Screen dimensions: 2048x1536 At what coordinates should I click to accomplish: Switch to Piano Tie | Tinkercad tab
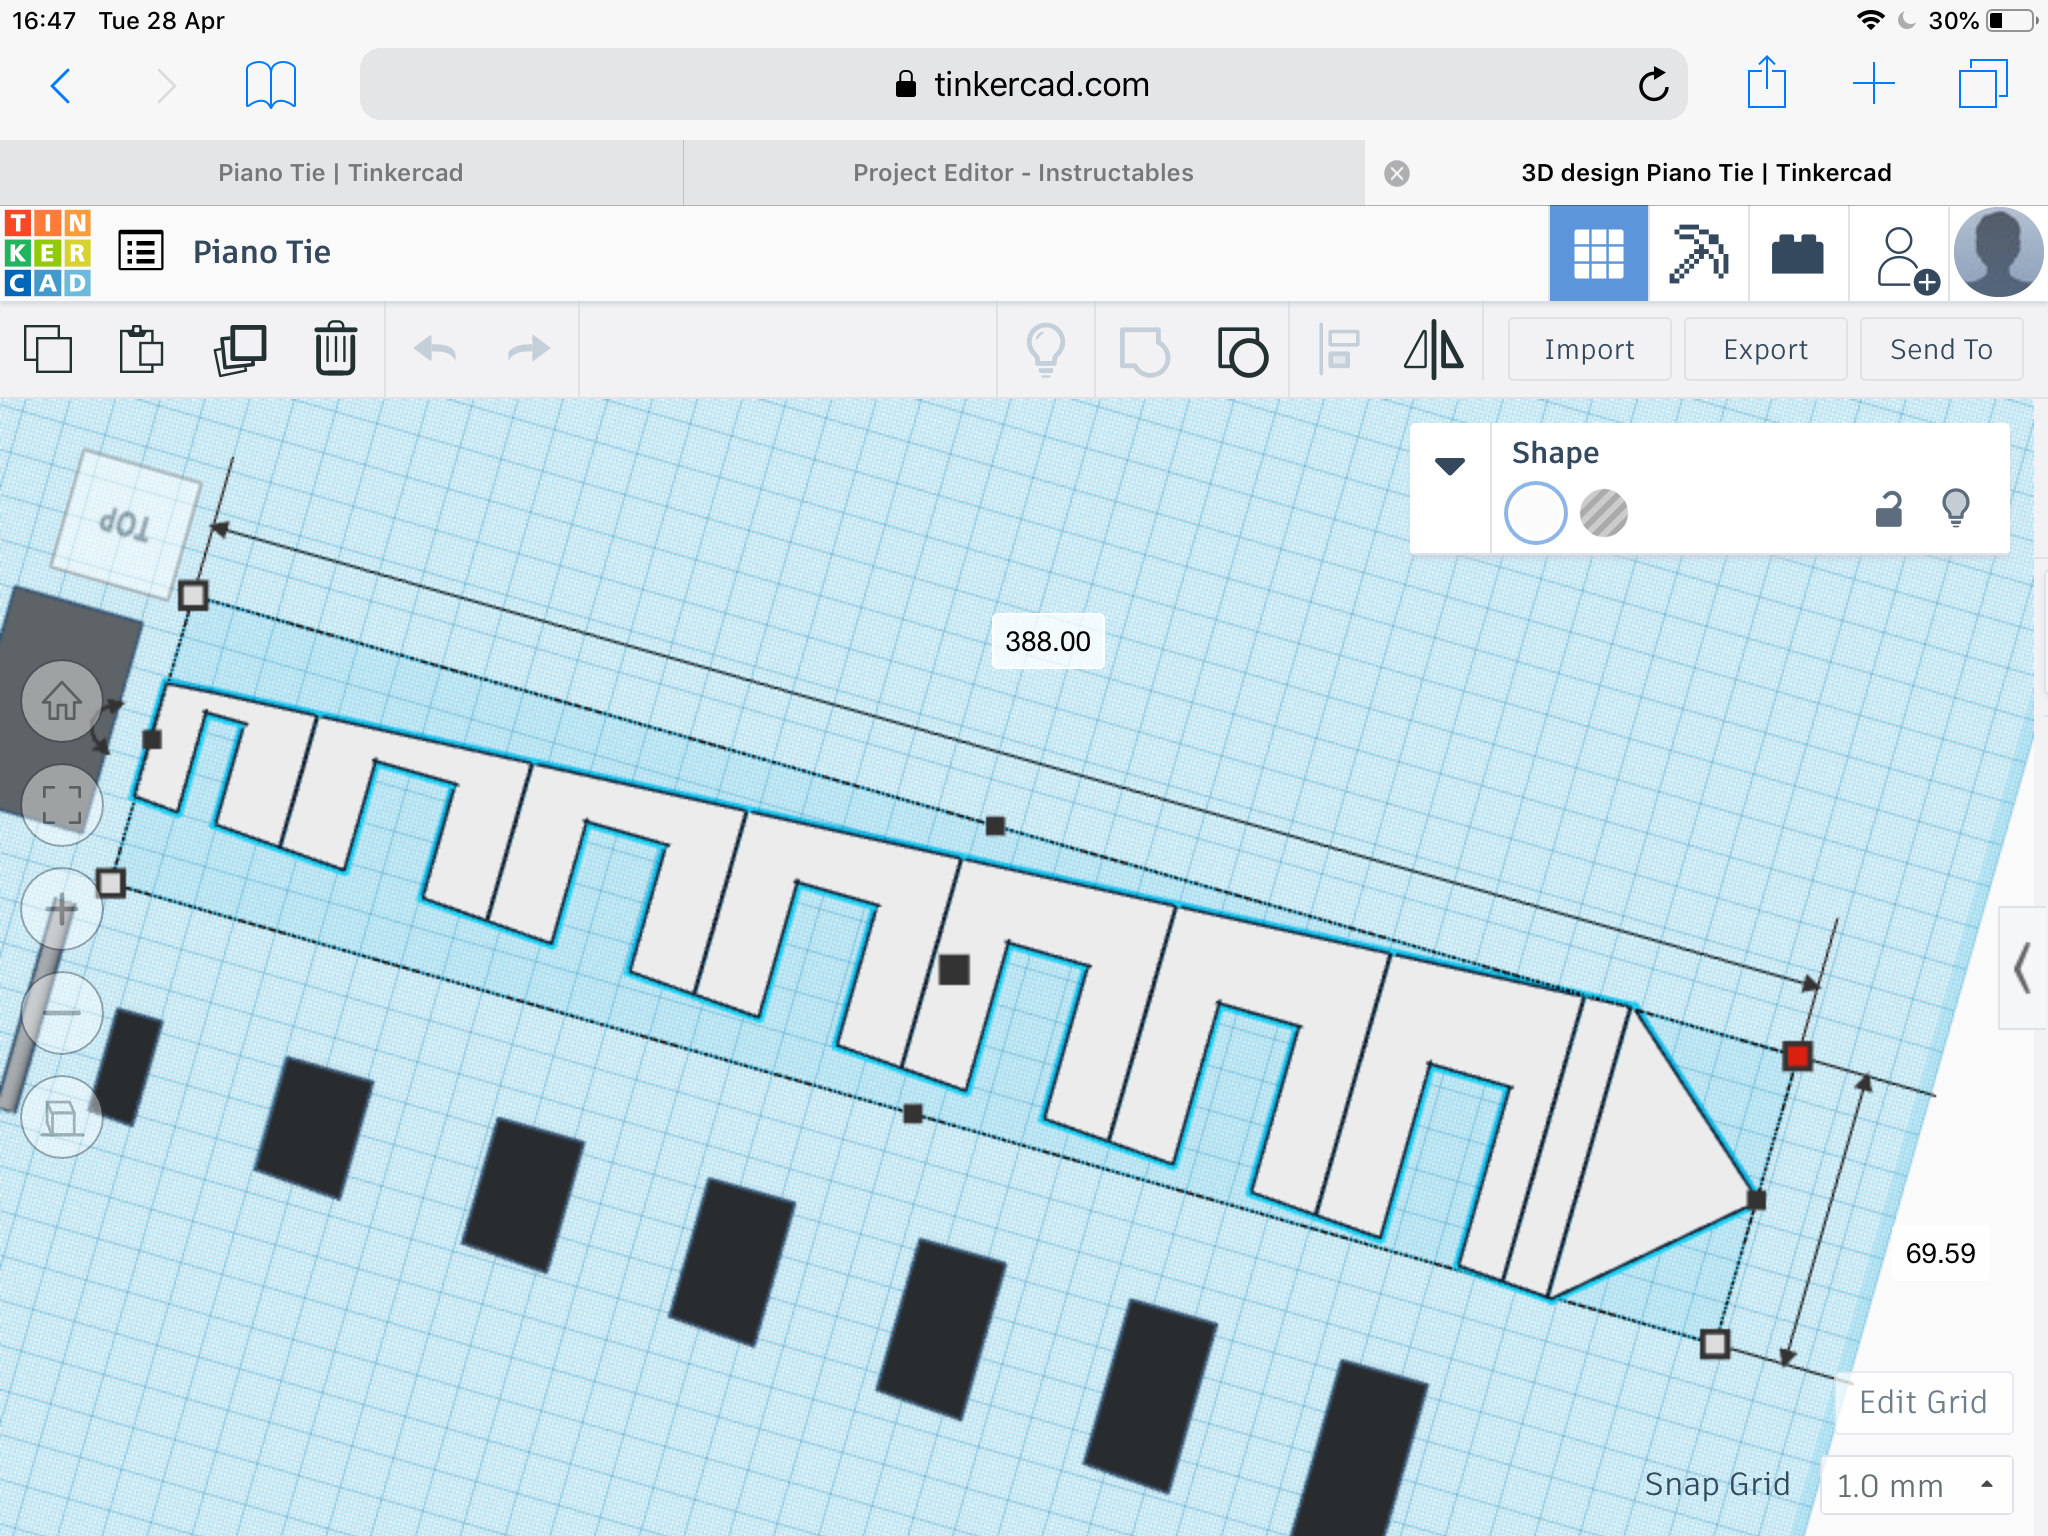pyautogui.click(x=341, y=173)
